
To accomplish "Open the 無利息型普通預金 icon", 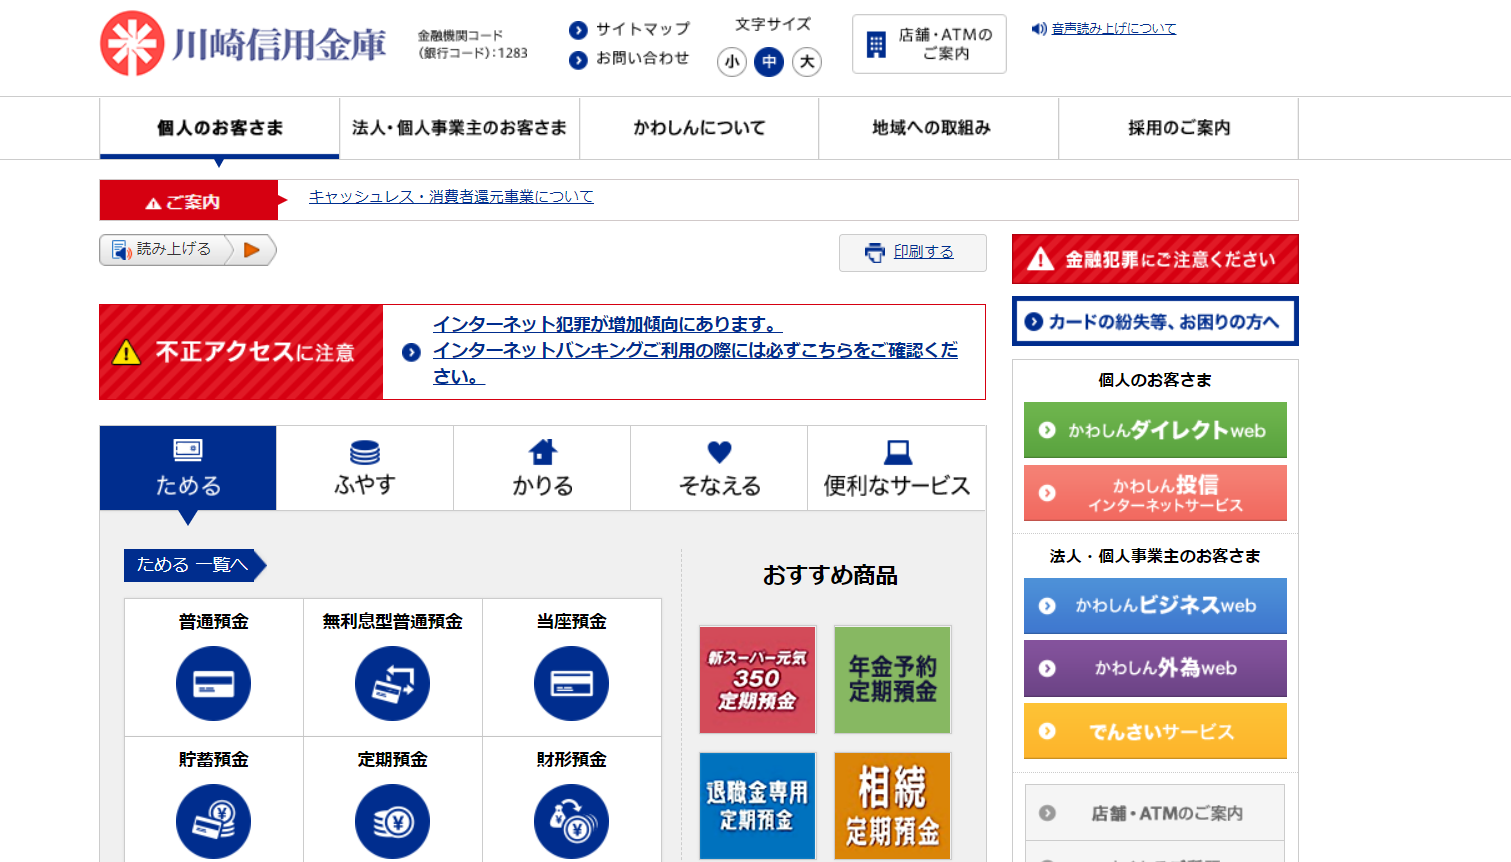I will [x=392, y=684].
